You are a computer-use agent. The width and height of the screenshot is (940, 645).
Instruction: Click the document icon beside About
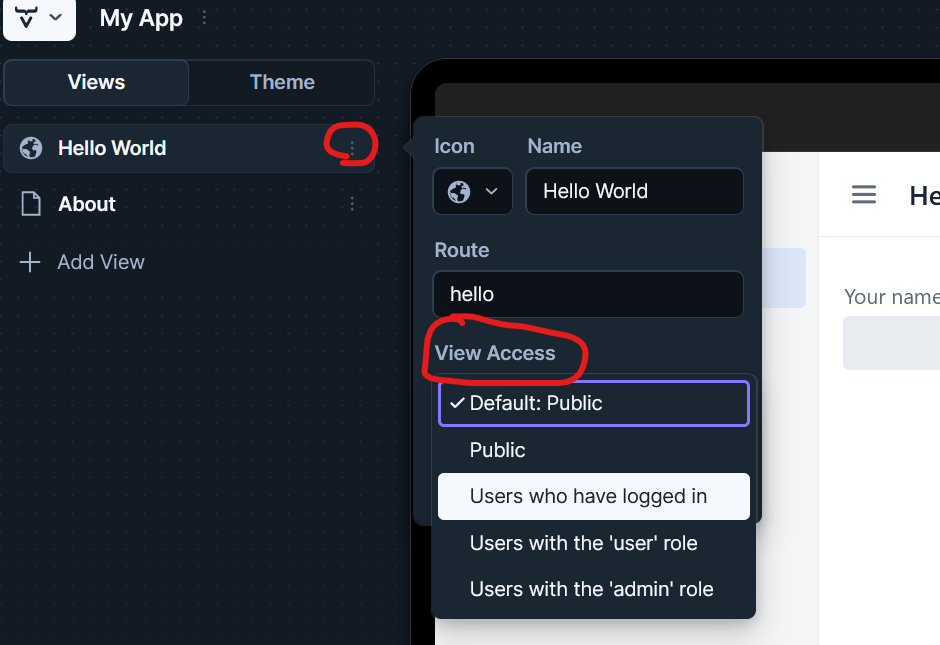(31, 204)
